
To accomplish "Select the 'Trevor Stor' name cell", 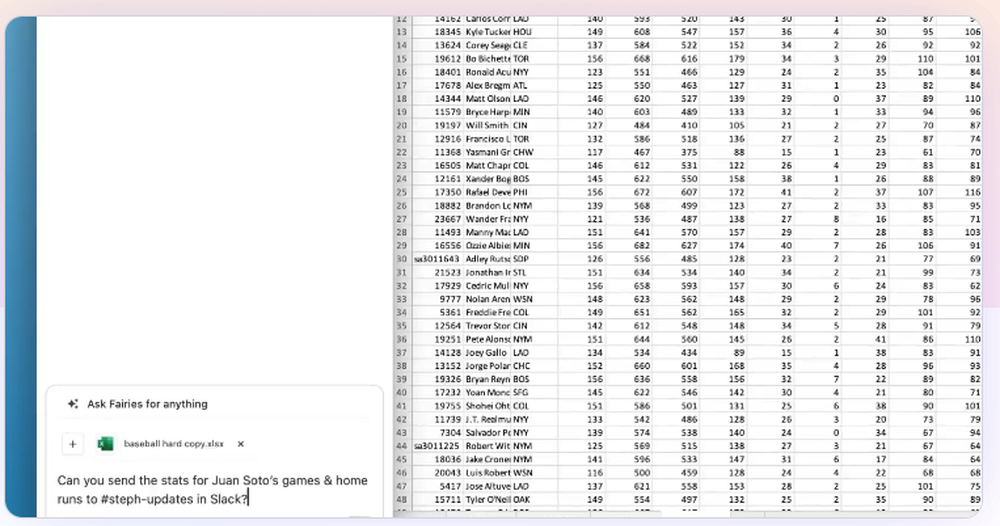I will click(x=488, y=326).
